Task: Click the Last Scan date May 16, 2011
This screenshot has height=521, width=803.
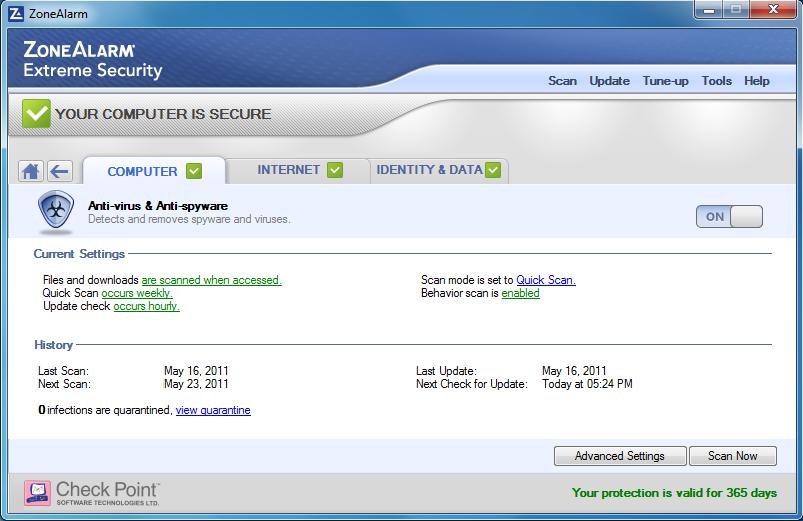Action: click(196, 371)
